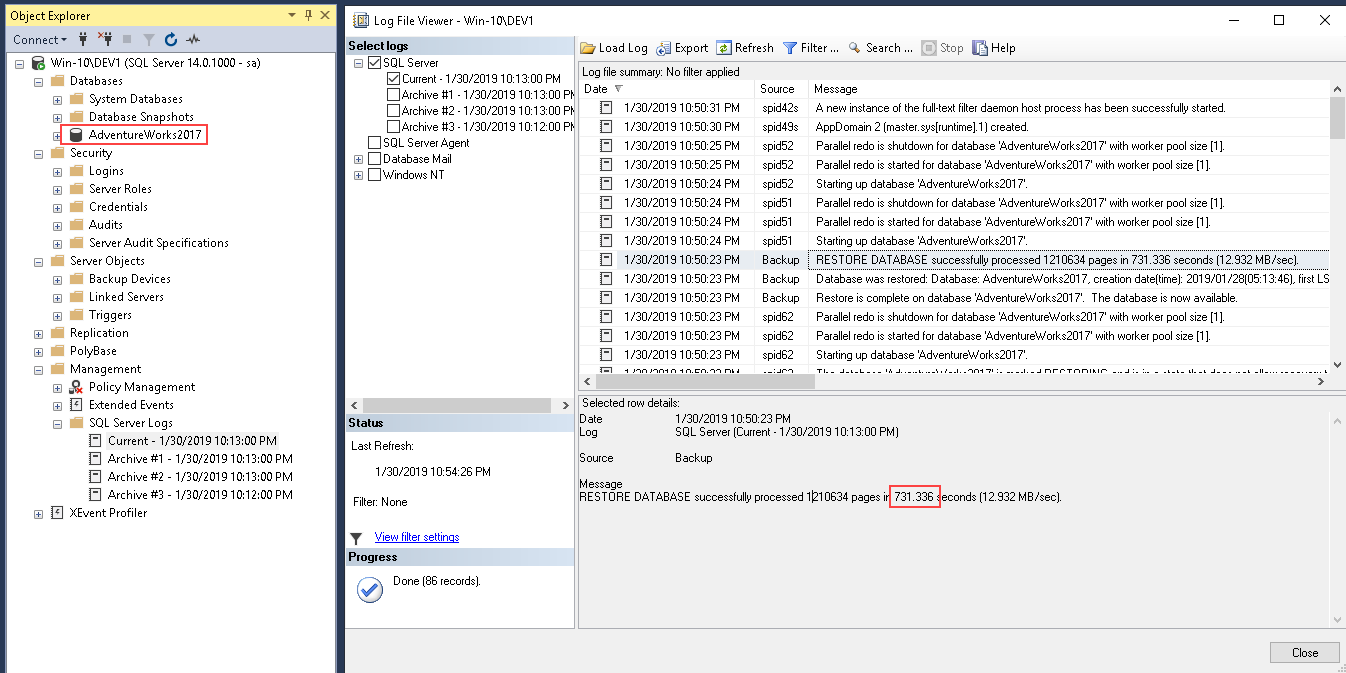Sort the log grid by Date column header
This screenshot has width=1346, height=673.
(x=667, y=89)
